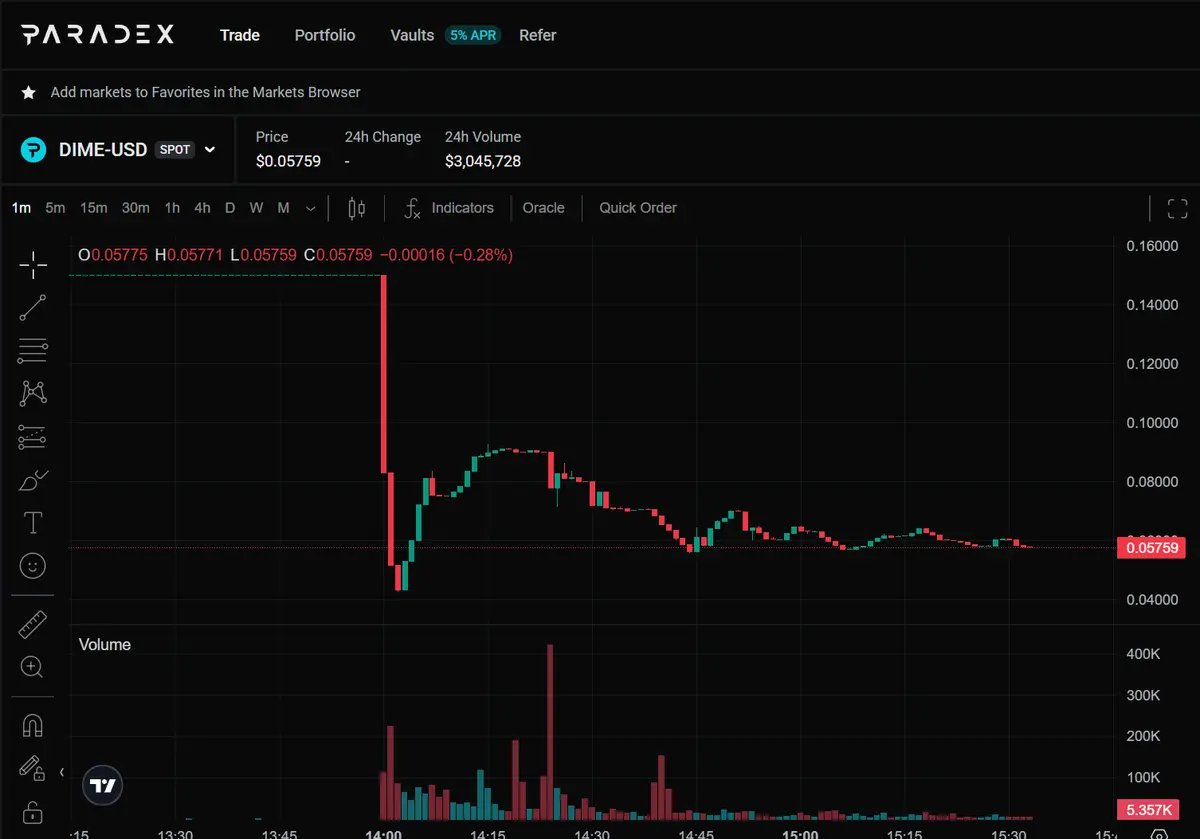Select the brush drawing tool
Viewport: 1200px width, 839px height.
(33, 480)
